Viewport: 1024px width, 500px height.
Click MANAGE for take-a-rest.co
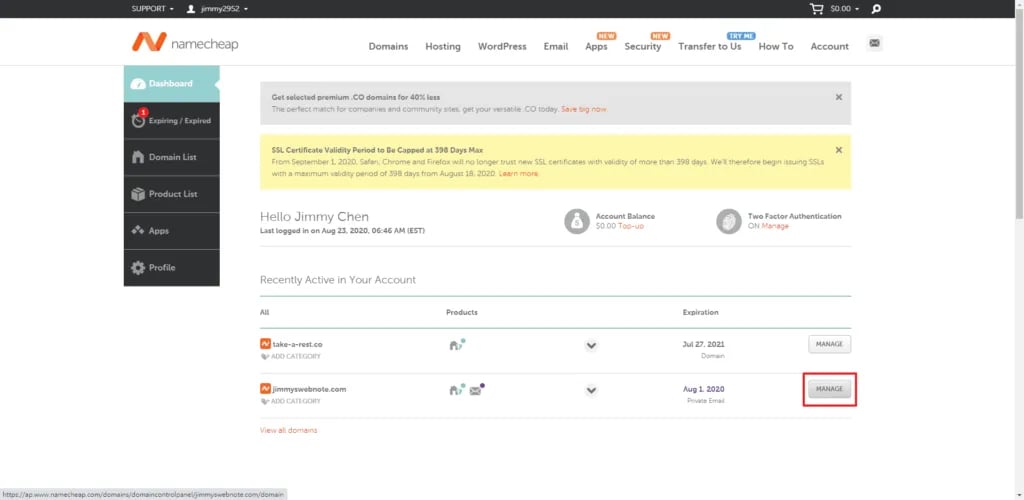pos(829,344)
